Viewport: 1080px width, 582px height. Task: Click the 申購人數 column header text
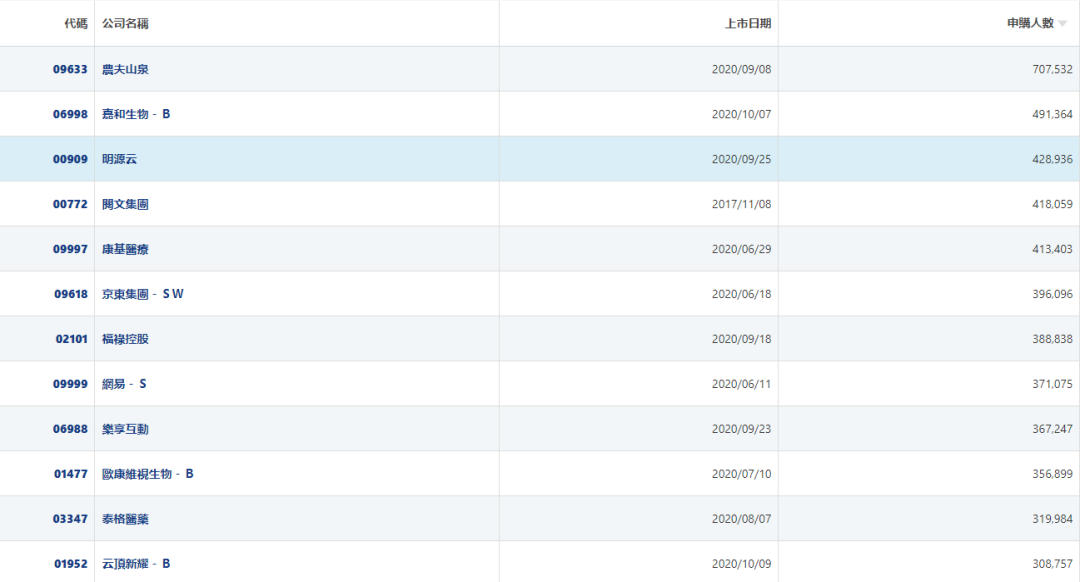pyautogui.click(x=1030, y=23)
